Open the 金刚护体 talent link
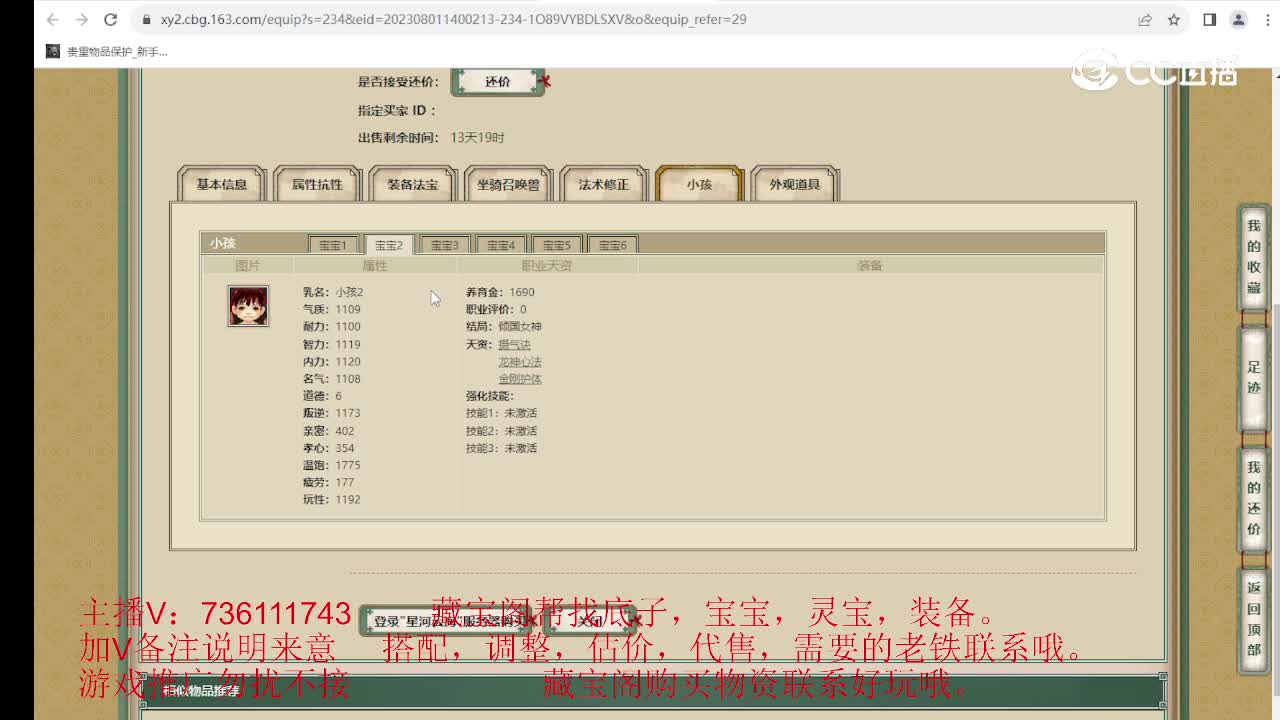This screenshot has width=1280, height=720. [520, 379]
